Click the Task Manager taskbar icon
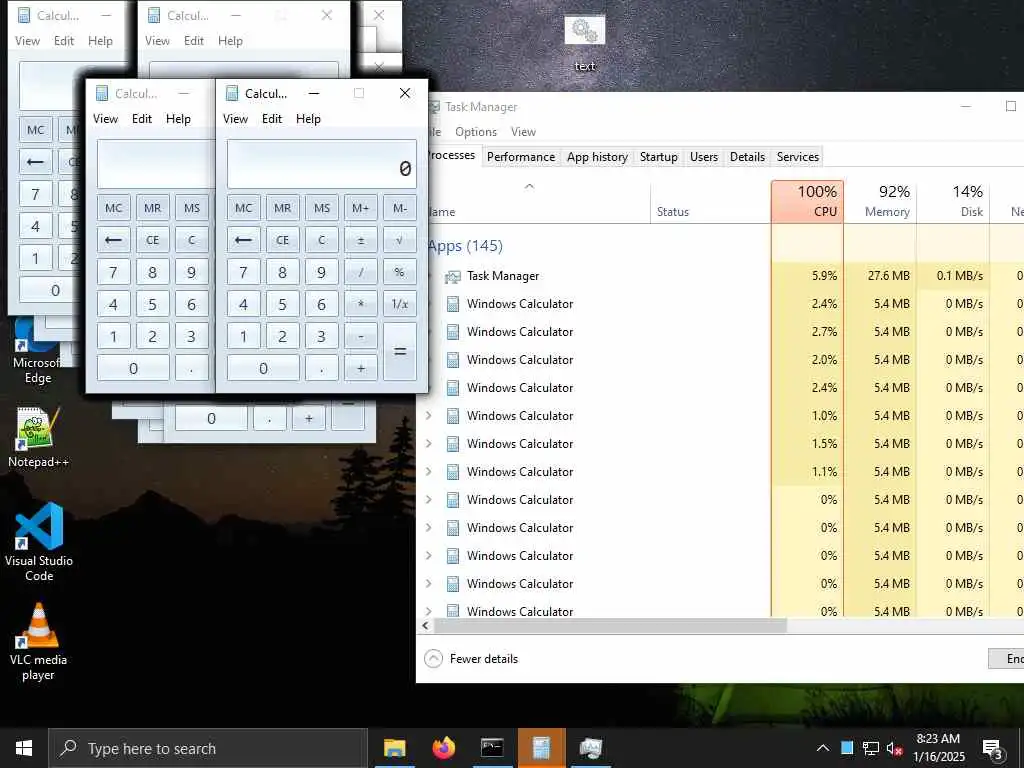Viewport: 1024px width, 768px height. coord(590,748)
